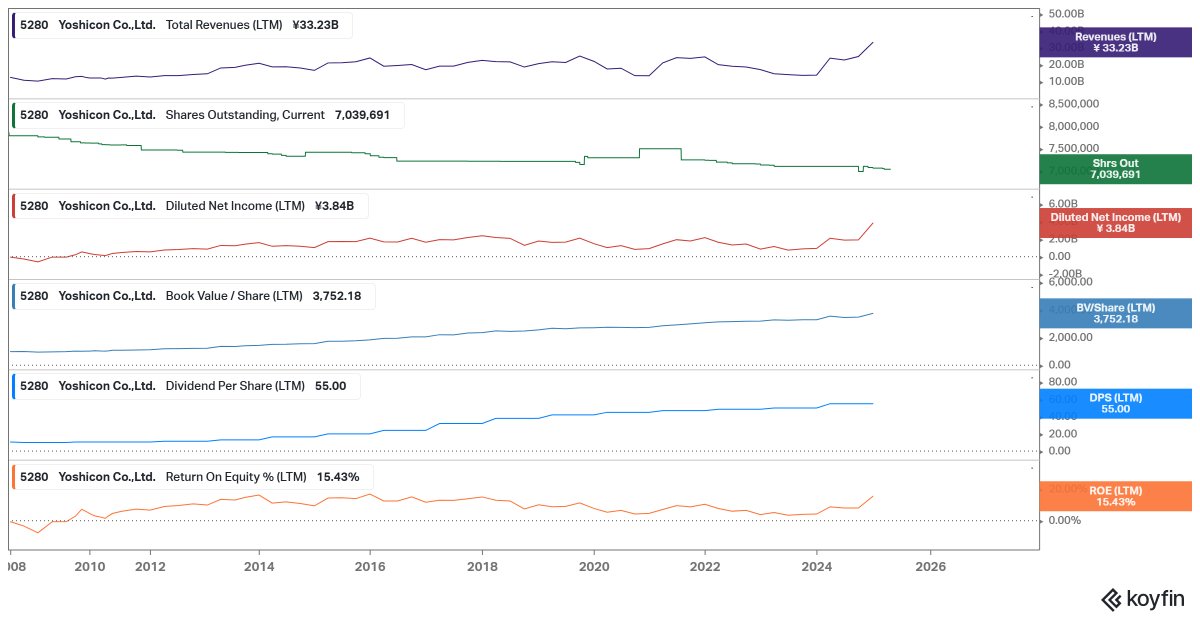Click the purple Revenues (LTM) value badge
This screenshot has width=1200, height=620.
[x=1115, y=42]
